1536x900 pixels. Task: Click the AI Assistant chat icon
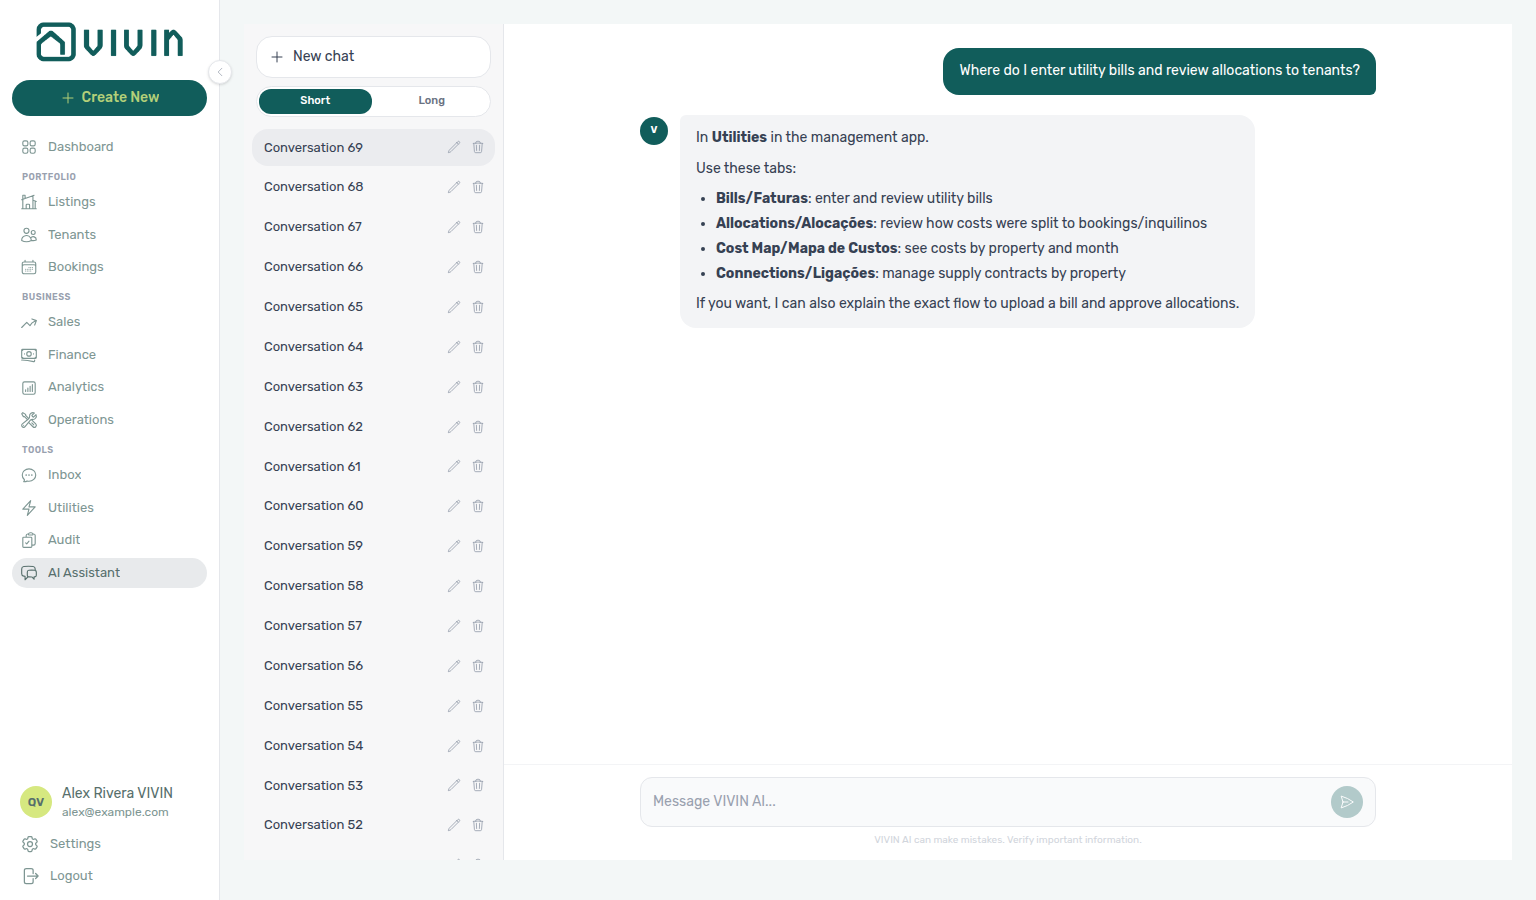point(29,573)
